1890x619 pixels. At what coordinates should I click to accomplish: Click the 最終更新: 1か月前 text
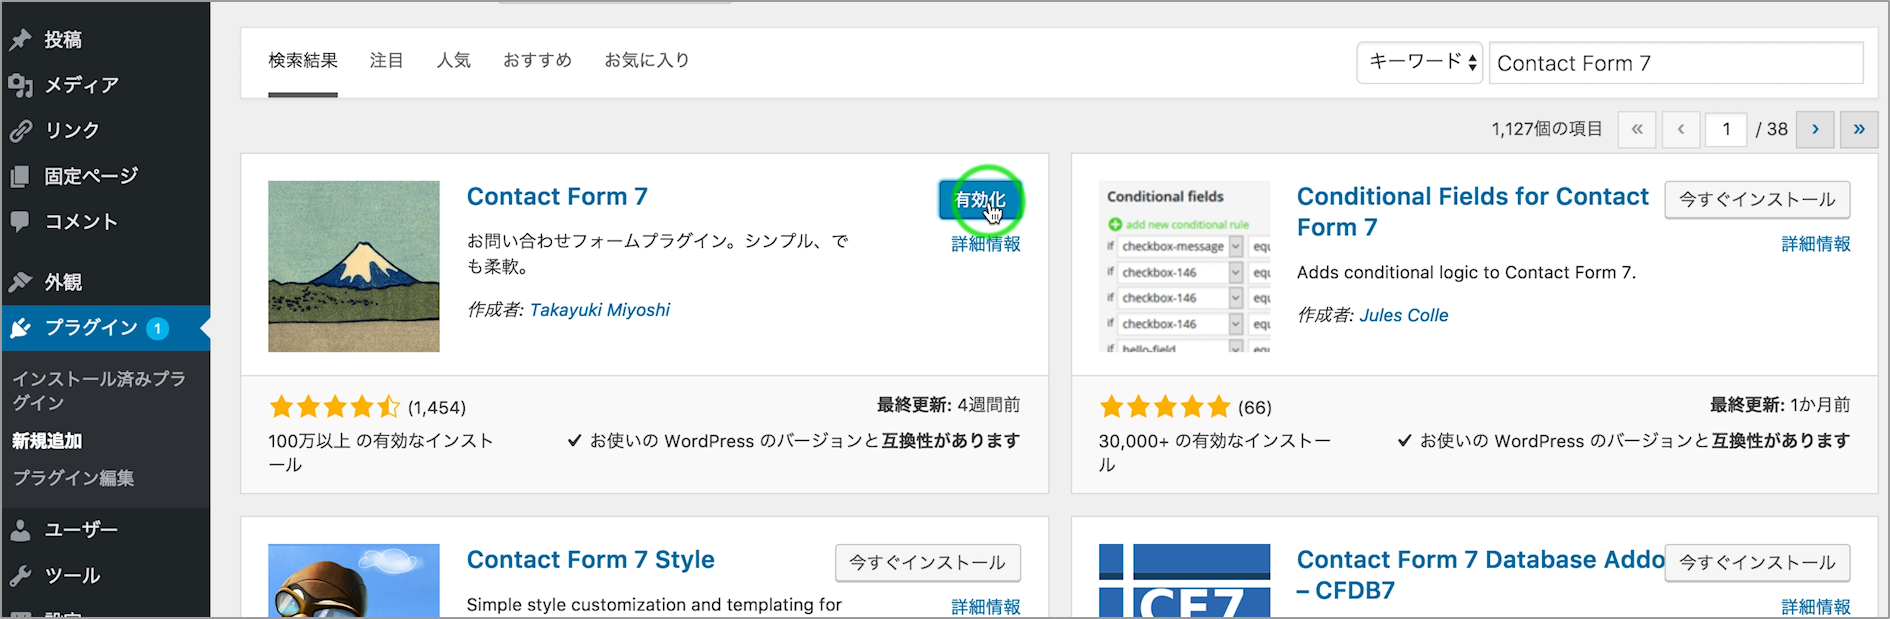tap(1780, 405)
